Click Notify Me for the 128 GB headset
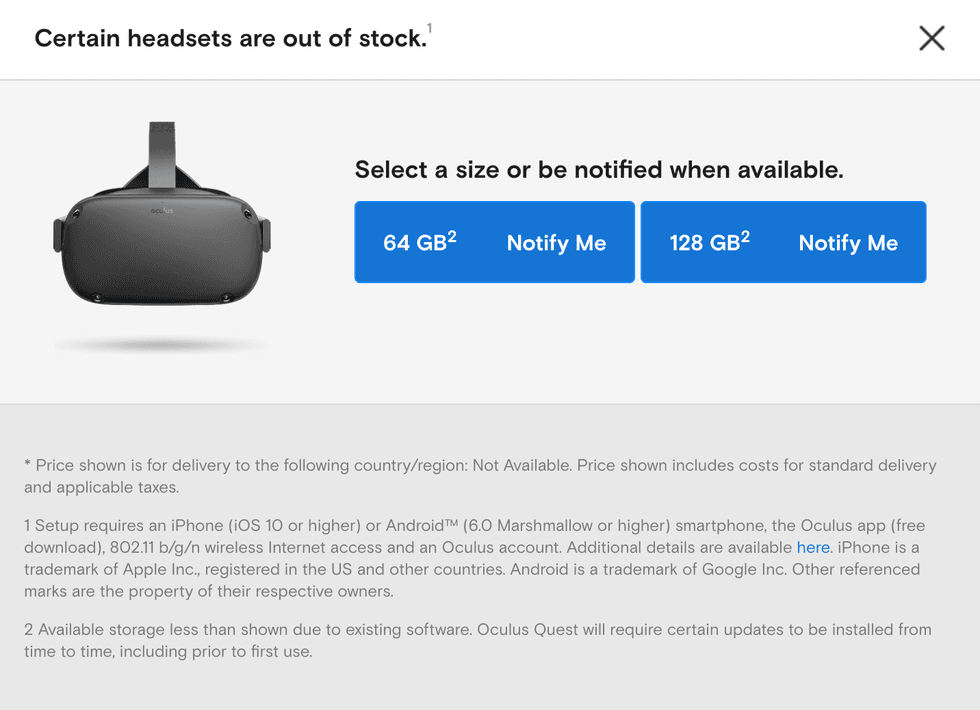 pyautogui.click(x=848, y=243)
